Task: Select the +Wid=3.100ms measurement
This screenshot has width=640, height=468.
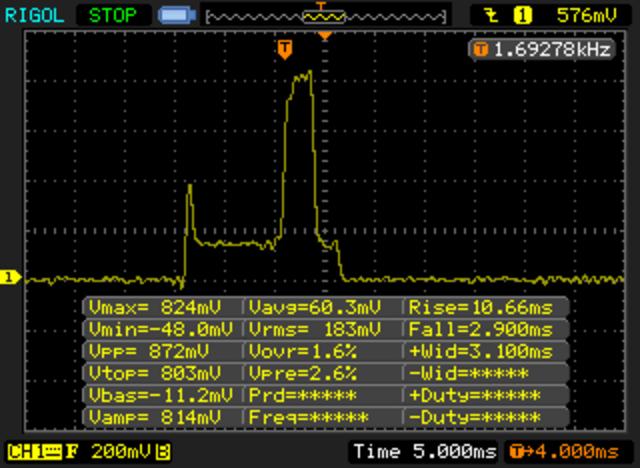Action: pos(484,351)
